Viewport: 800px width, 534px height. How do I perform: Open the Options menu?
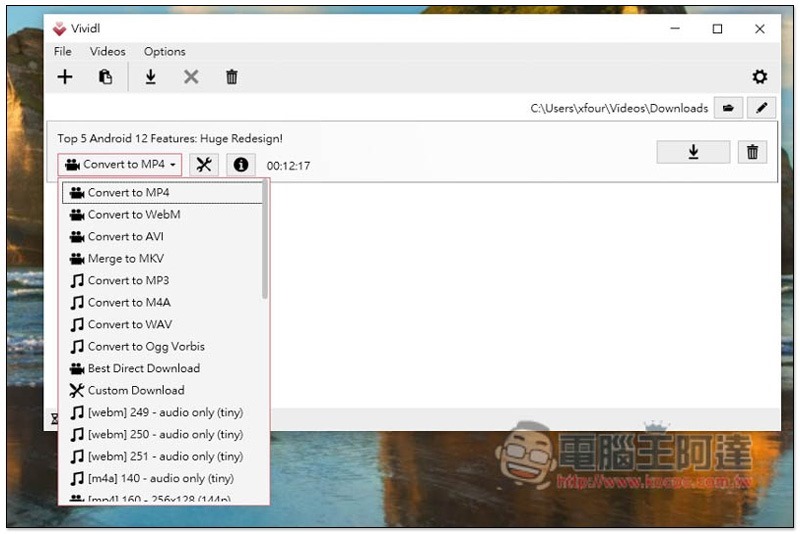[x=165, y=51]
